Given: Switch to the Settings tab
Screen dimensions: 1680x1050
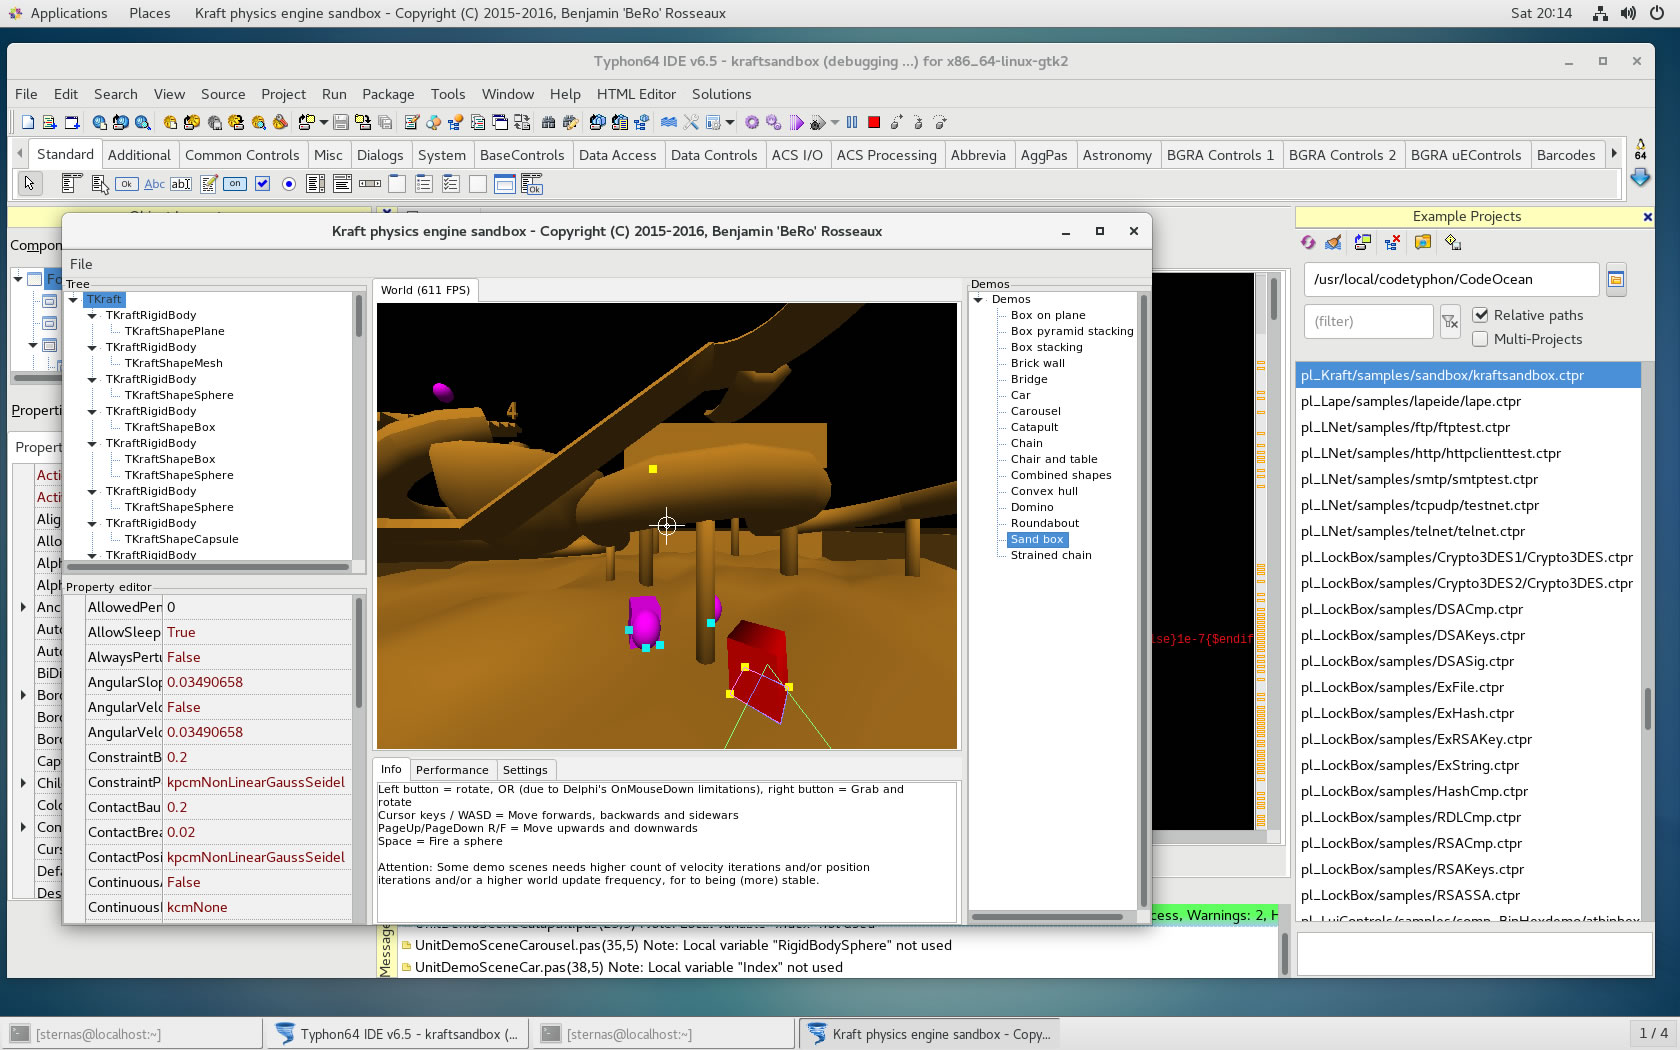Looking at the screenshot, I should click(525, 770).
